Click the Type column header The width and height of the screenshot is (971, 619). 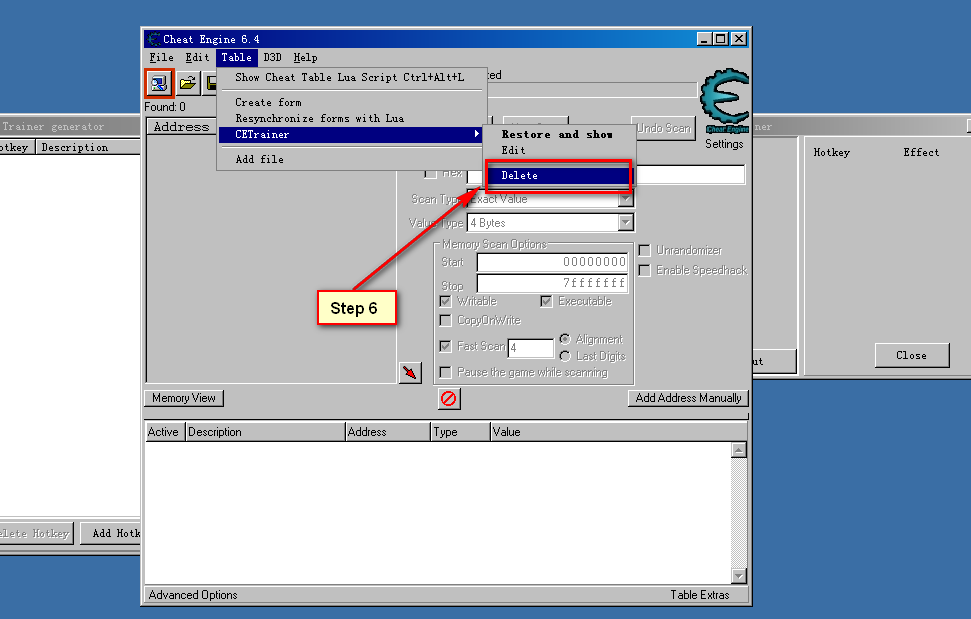[460, 431]
